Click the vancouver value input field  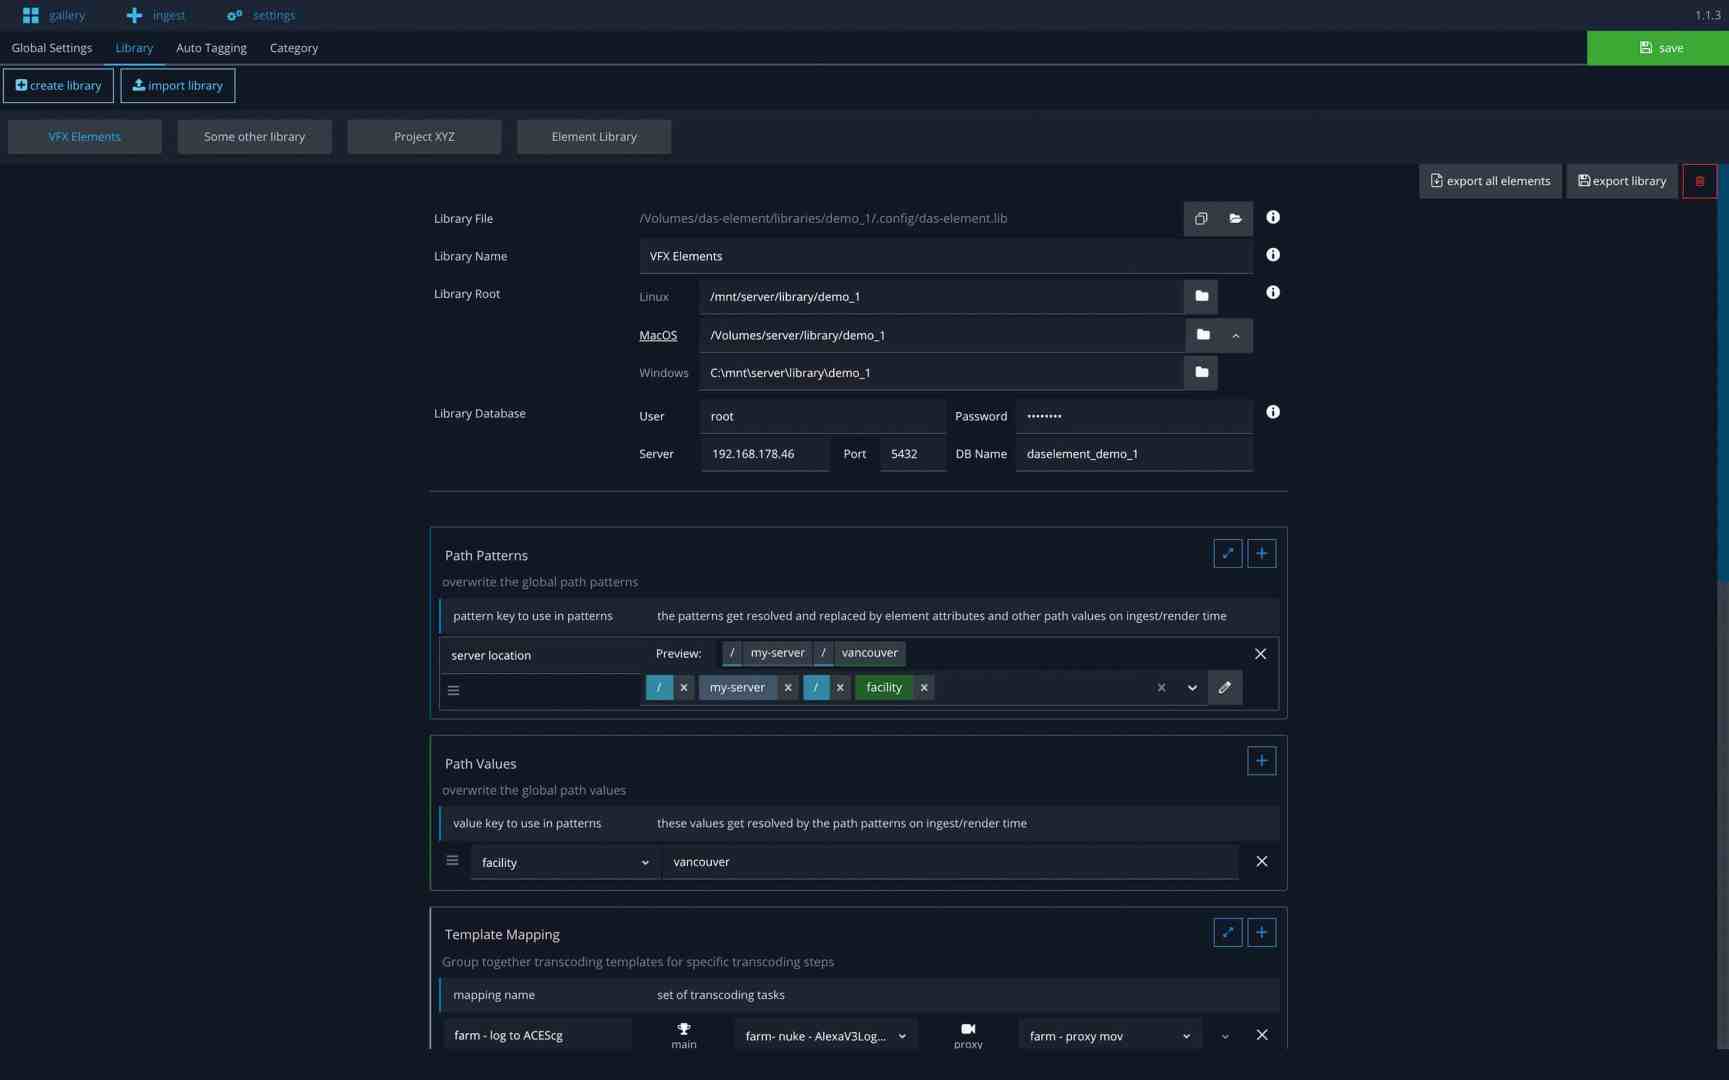pos(948,861)
